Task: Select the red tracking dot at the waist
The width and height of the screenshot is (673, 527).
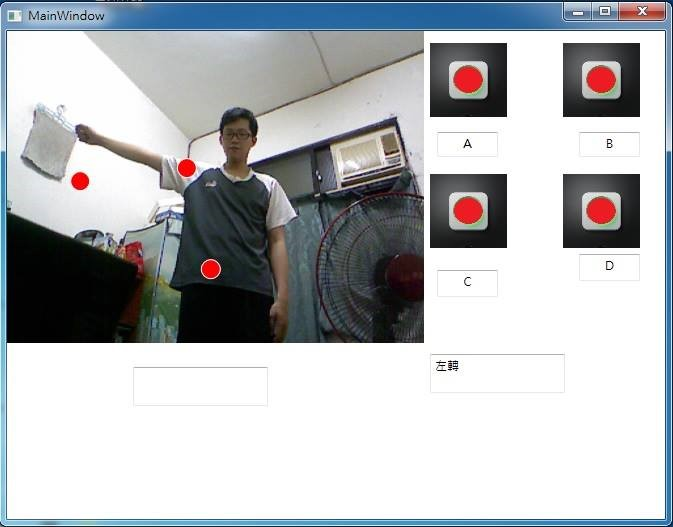Action: pyautogui.click(x=210, y=269)
